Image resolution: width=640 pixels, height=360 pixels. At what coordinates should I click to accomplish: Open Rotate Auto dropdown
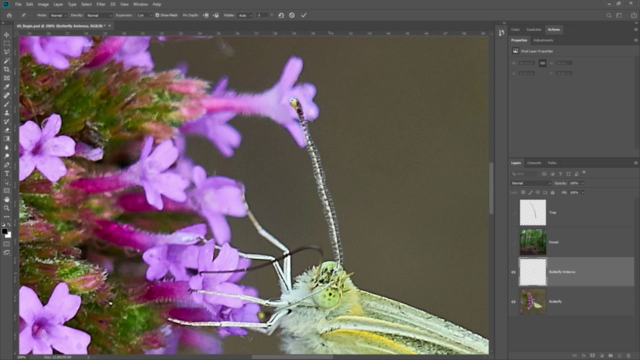245,15
